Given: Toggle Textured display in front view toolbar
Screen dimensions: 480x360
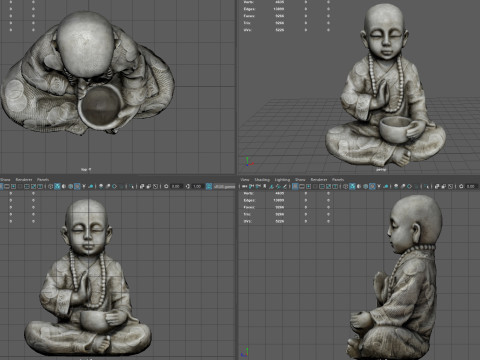Looking at the screenshot, I should [x=77, y=186].
